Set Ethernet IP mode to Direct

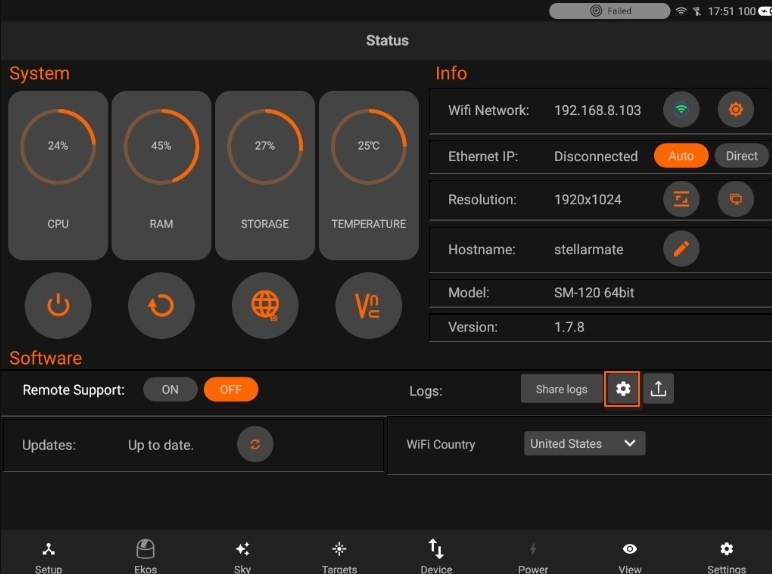pos(741,156)
